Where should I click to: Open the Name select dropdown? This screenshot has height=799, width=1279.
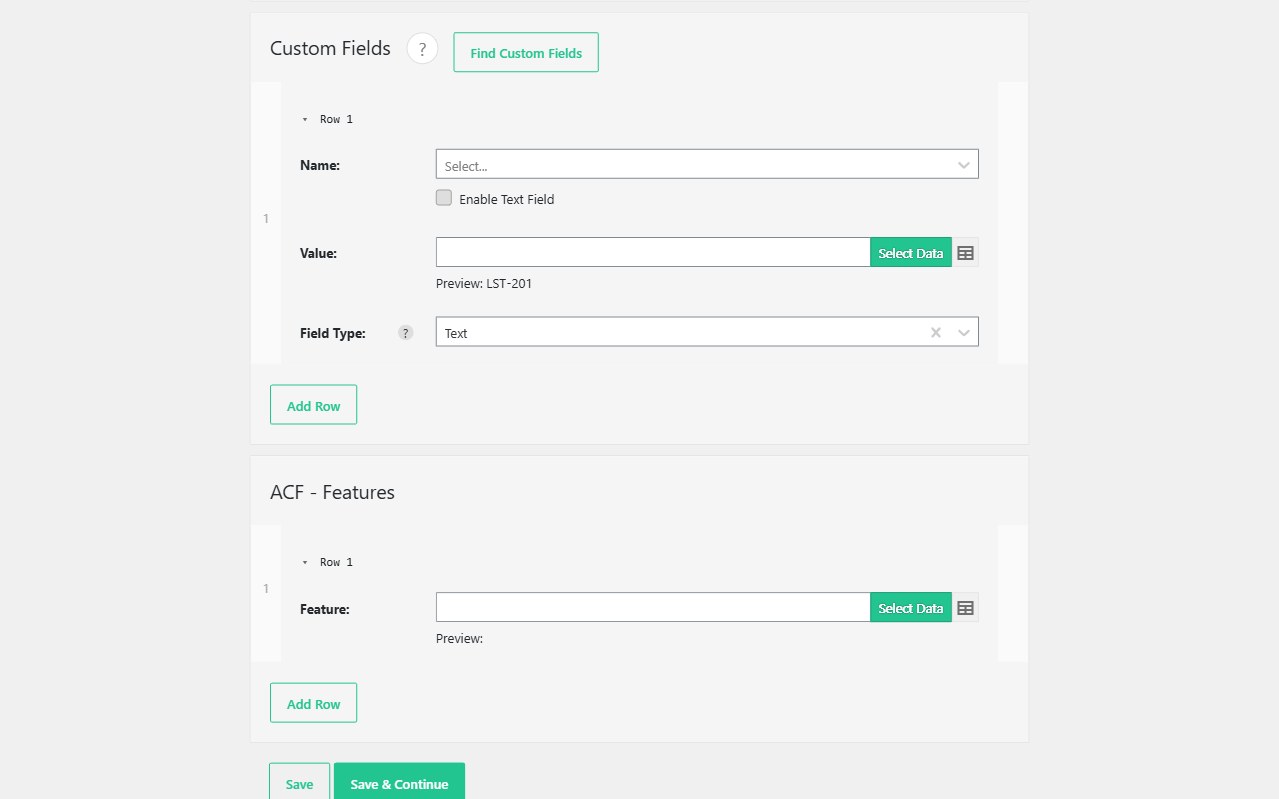click(x=707, y=164)
